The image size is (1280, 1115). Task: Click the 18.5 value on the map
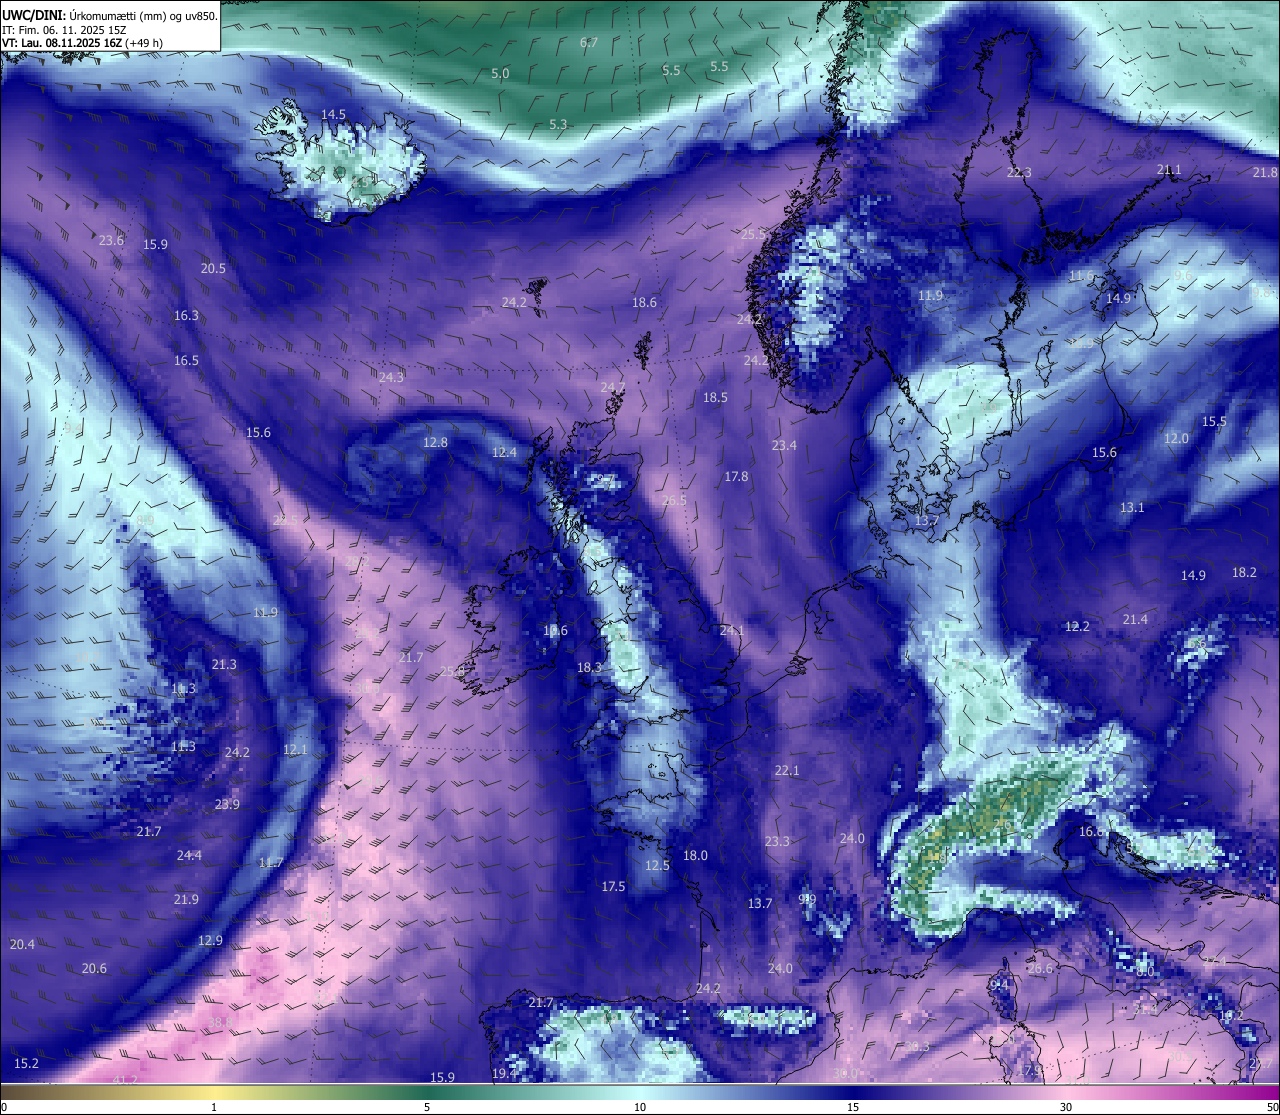coord(715,397)
